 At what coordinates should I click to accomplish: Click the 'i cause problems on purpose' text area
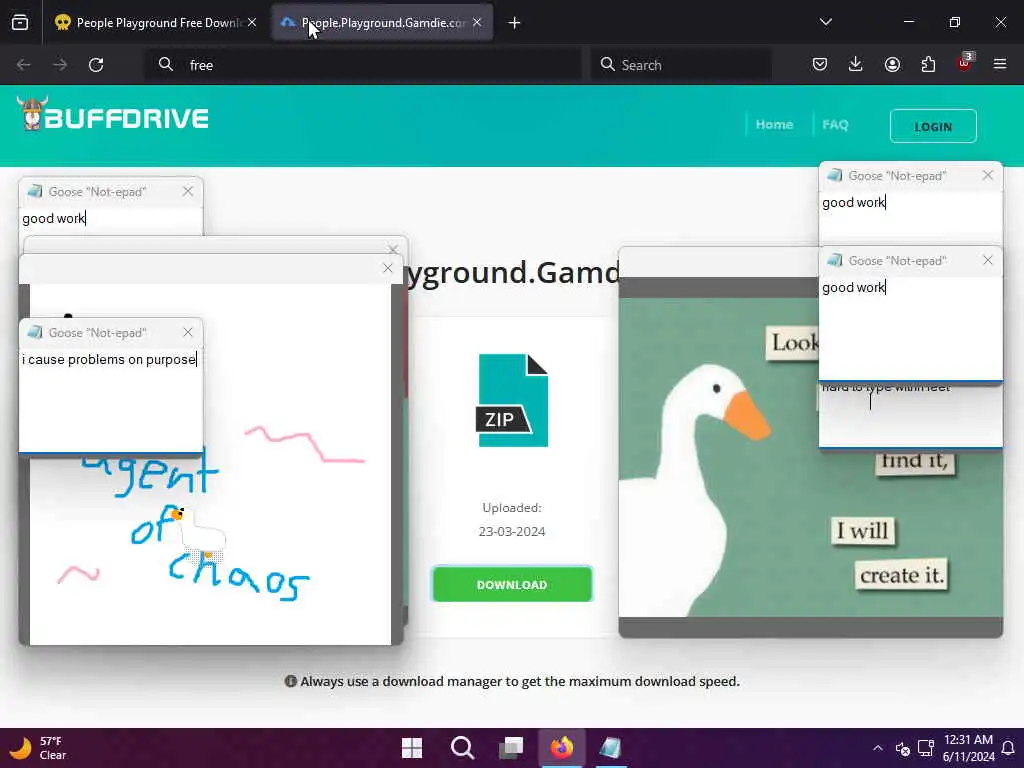pyautogui.click(x=110, y=398)
